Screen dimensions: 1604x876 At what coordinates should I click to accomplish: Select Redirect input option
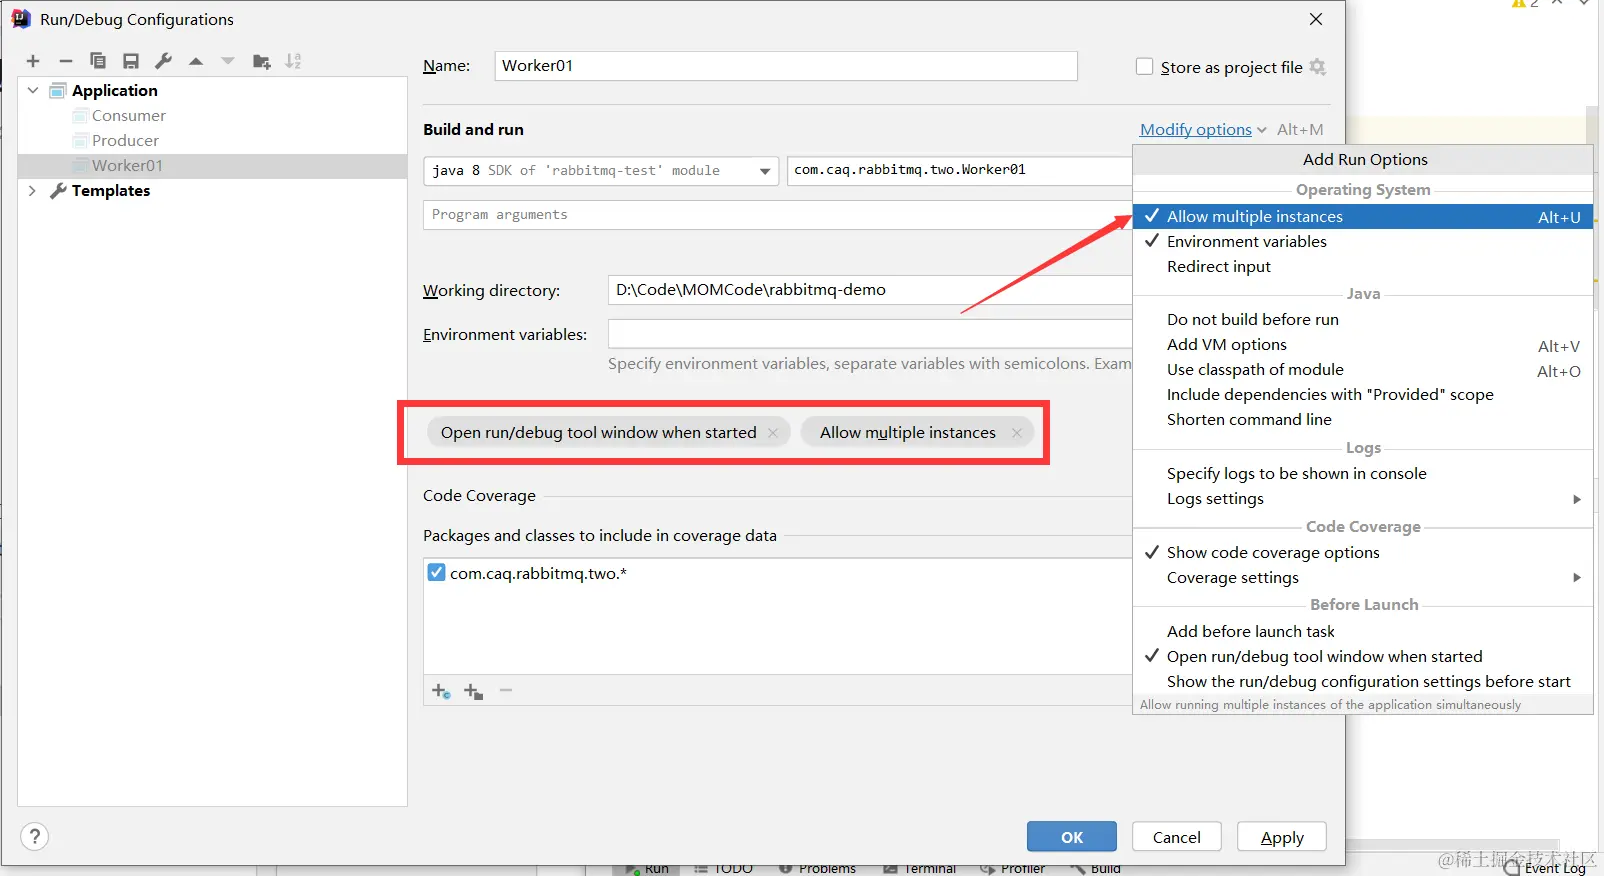[x=1363, y=266]
